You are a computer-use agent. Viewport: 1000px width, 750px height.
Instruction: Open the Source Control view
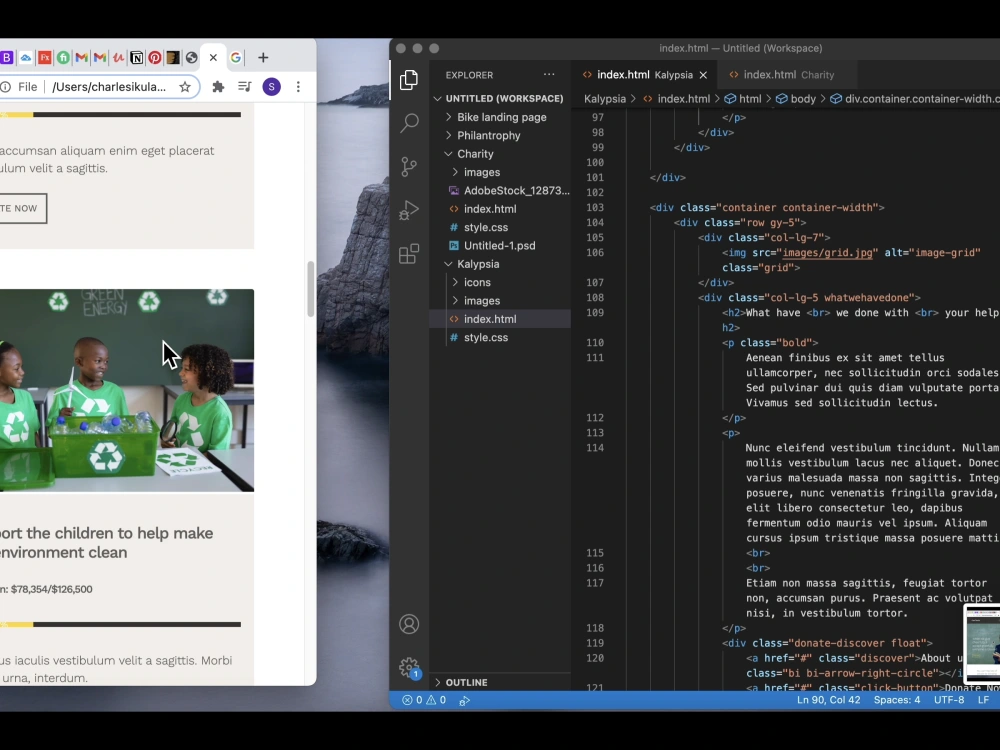tap(409, 166)
